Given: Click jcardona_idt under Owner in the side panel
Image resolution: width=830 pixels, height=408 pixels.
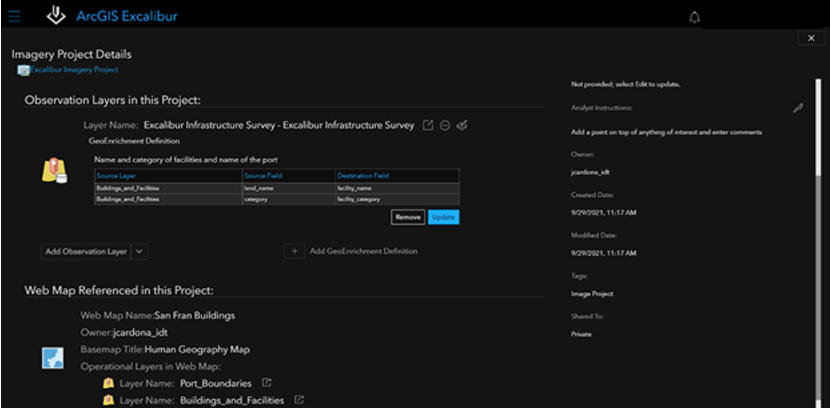Looking at the screenshot, I should tap(591, 173).
